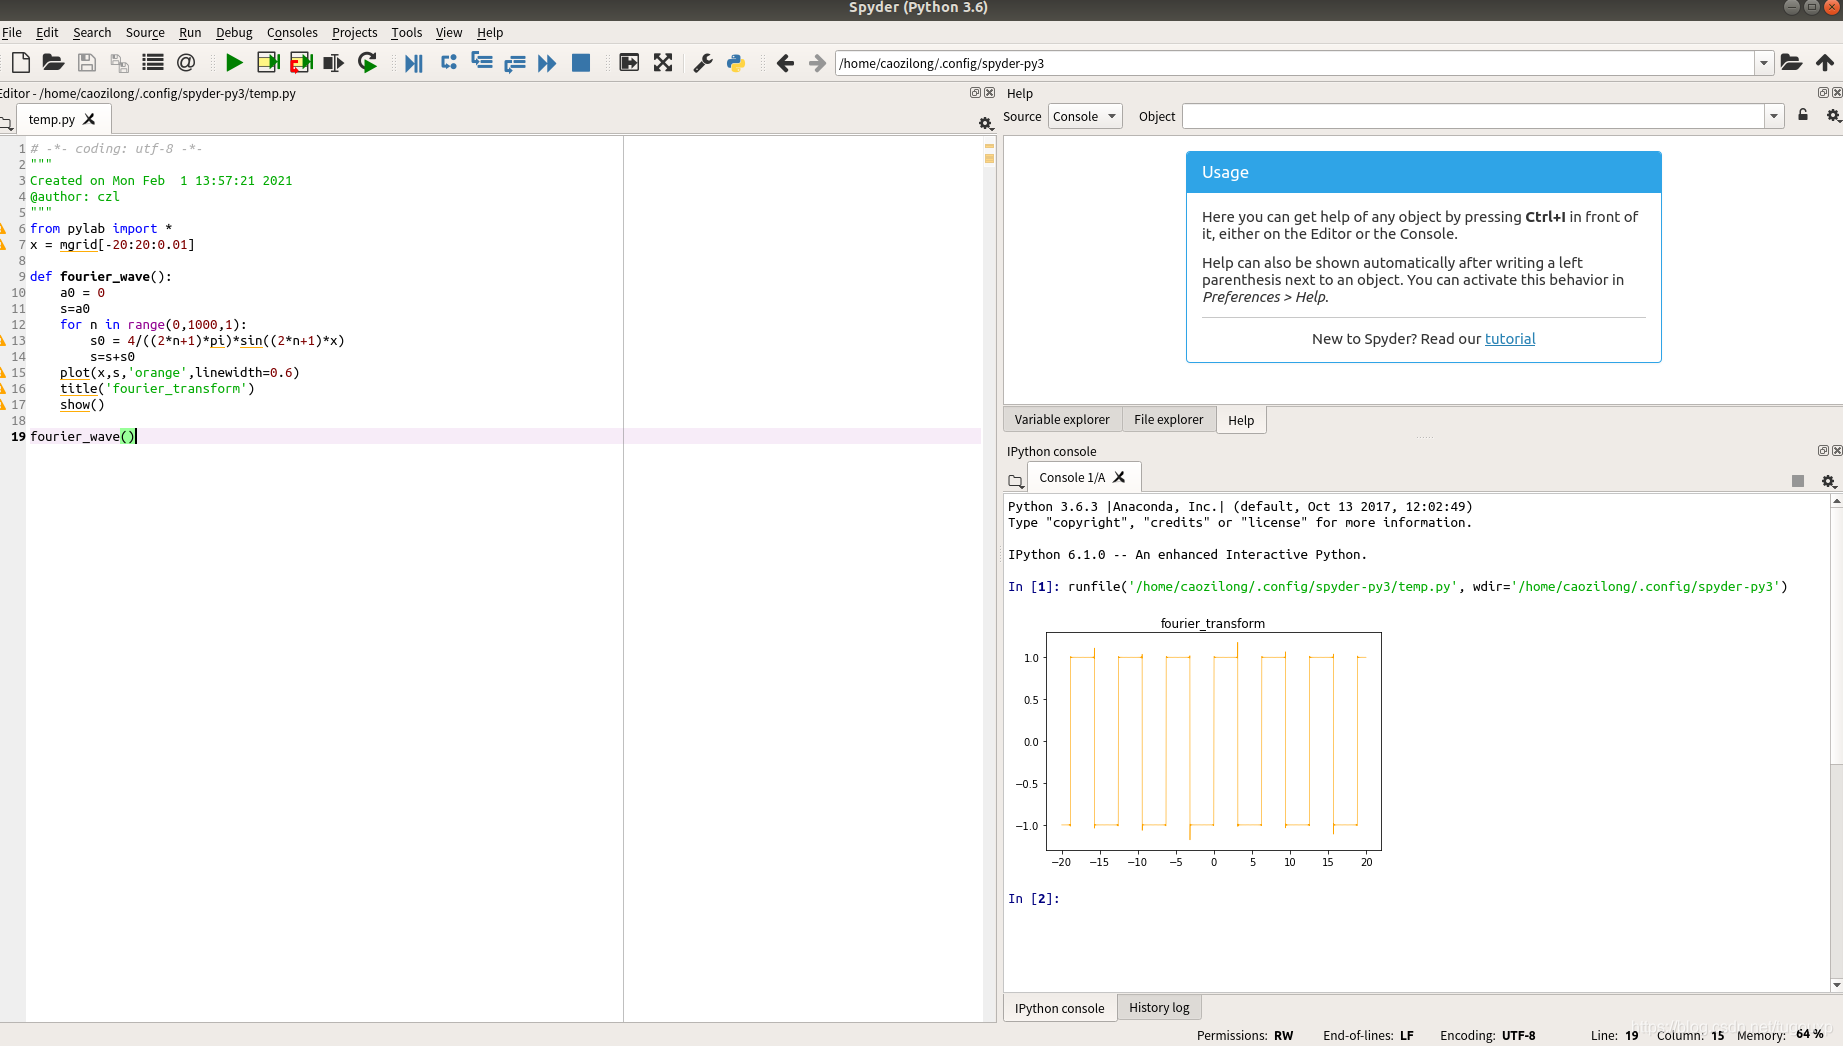Place cursor on 'def fourier_wave():' line
The height and width of the screenshot is (1046, 1843).
[101, 277]
